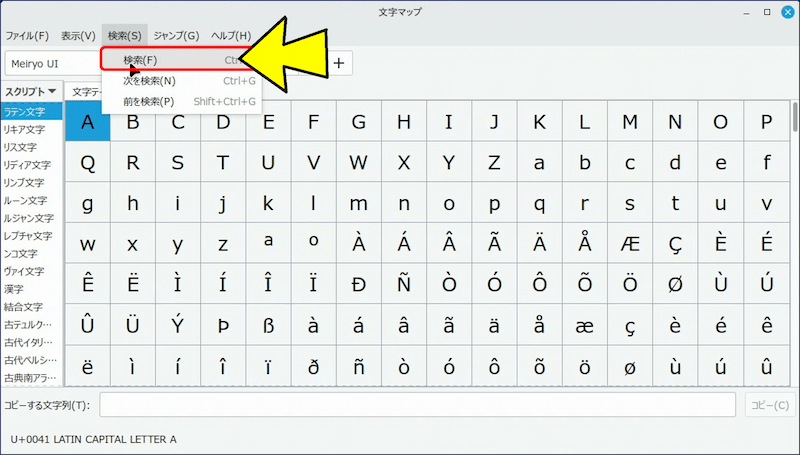This screenshot has width=800, height=455.
Task: Select the Ñ character in the grid
Action: pyautogui.click(x=404, y=284)
